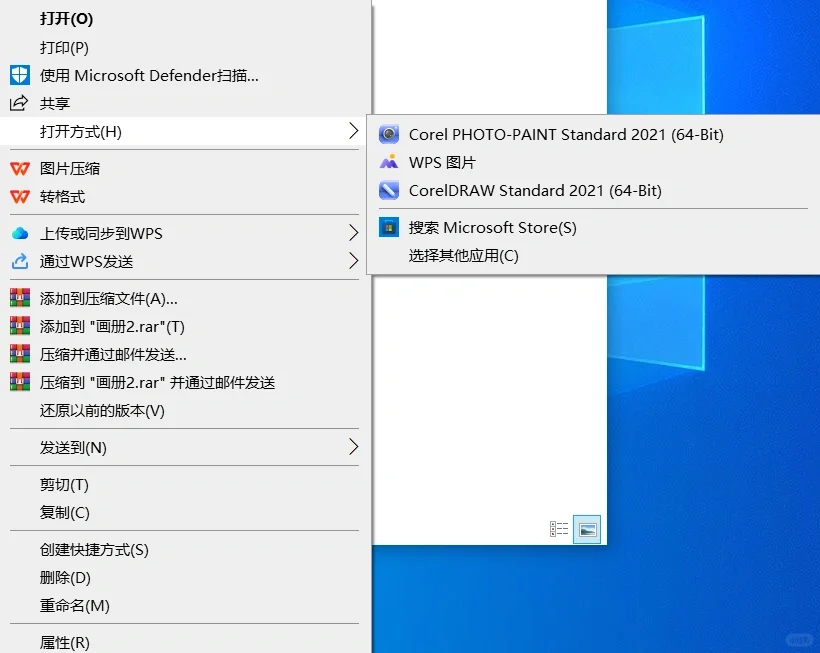Open 发送到(N) menu entry
Screen dimensions: 820x653
[x=185, y=447]
